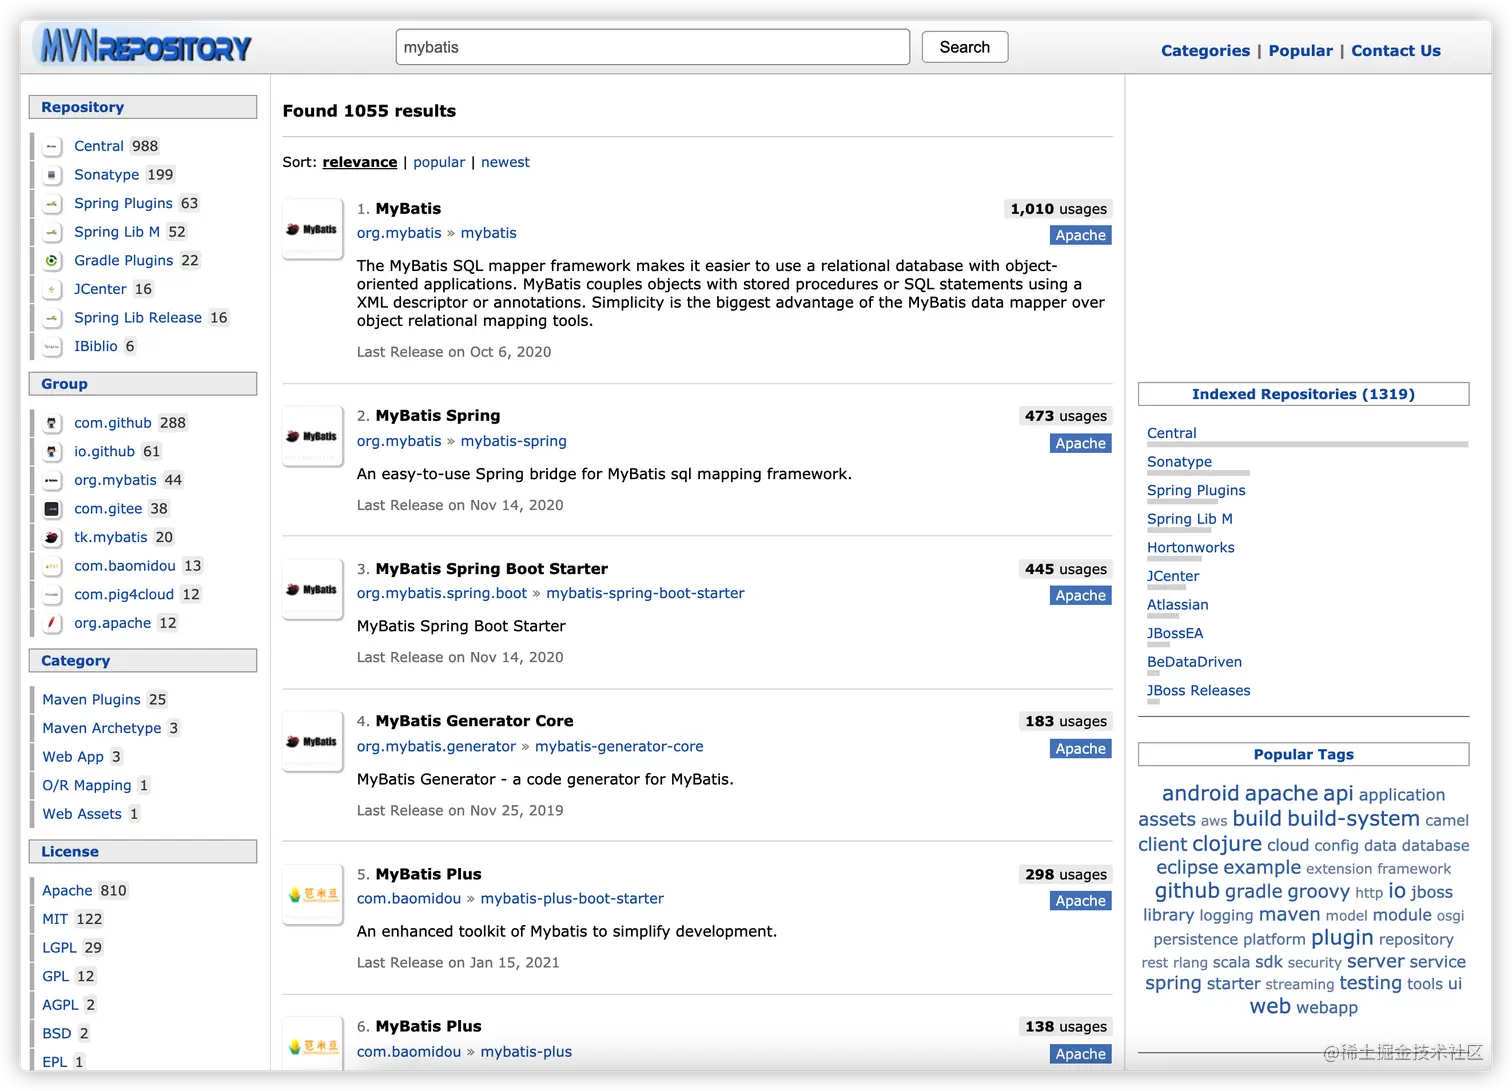The image size is (1512, 1091).
Task: Click 1,010 usages for MyBatis
Action: coord(1058,209)
